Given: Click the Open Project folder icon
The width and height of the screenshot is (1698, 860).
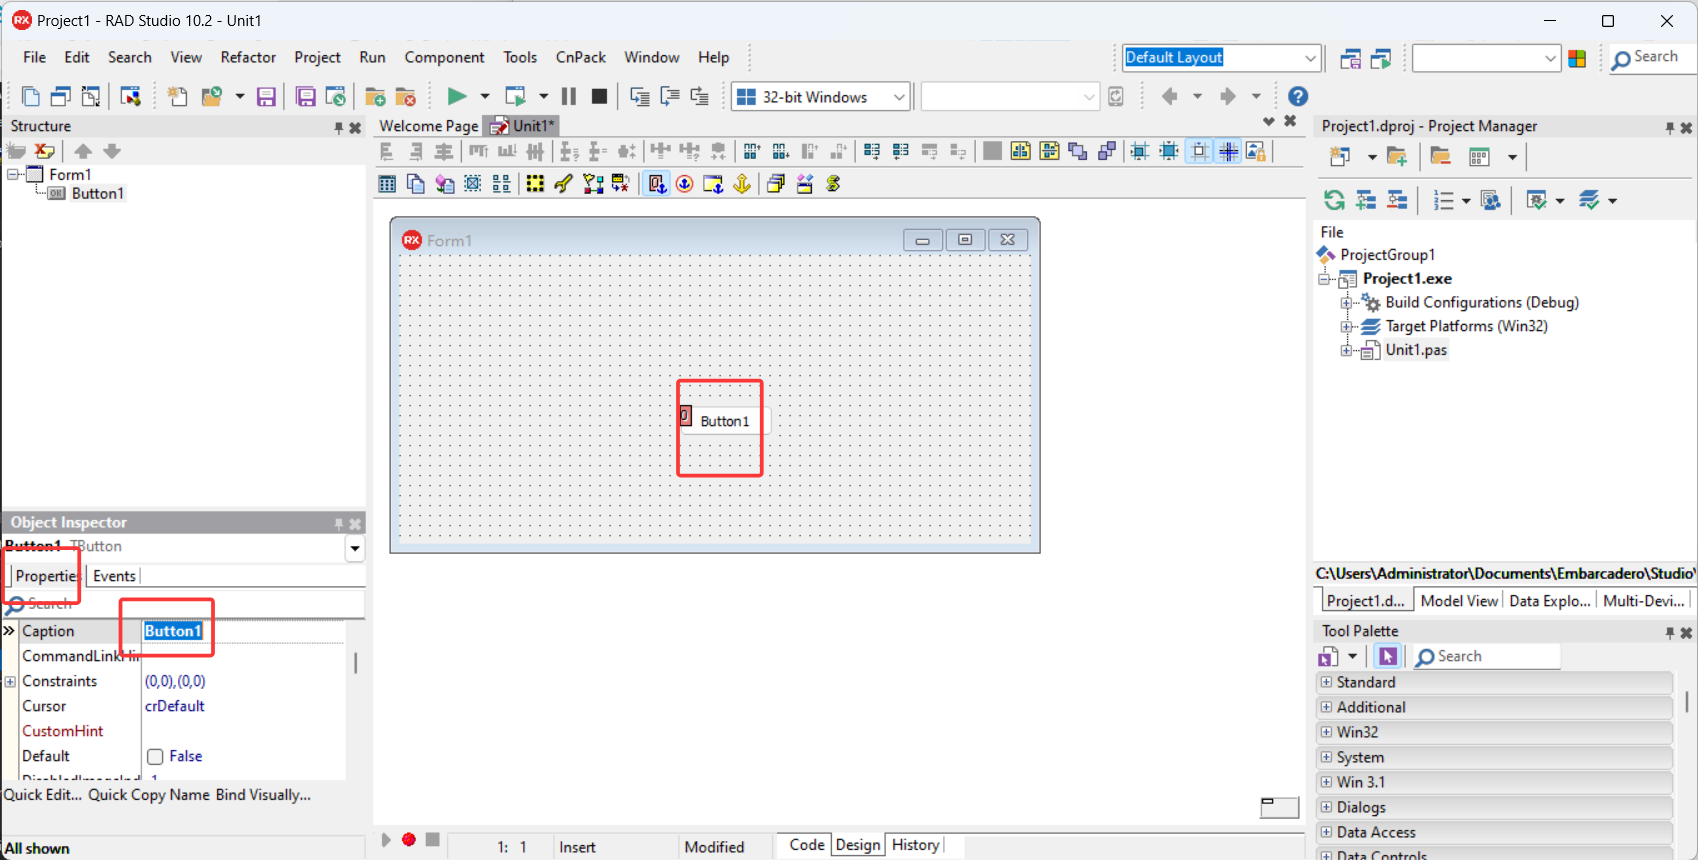Looking at the screenshot, I should 212,96.
